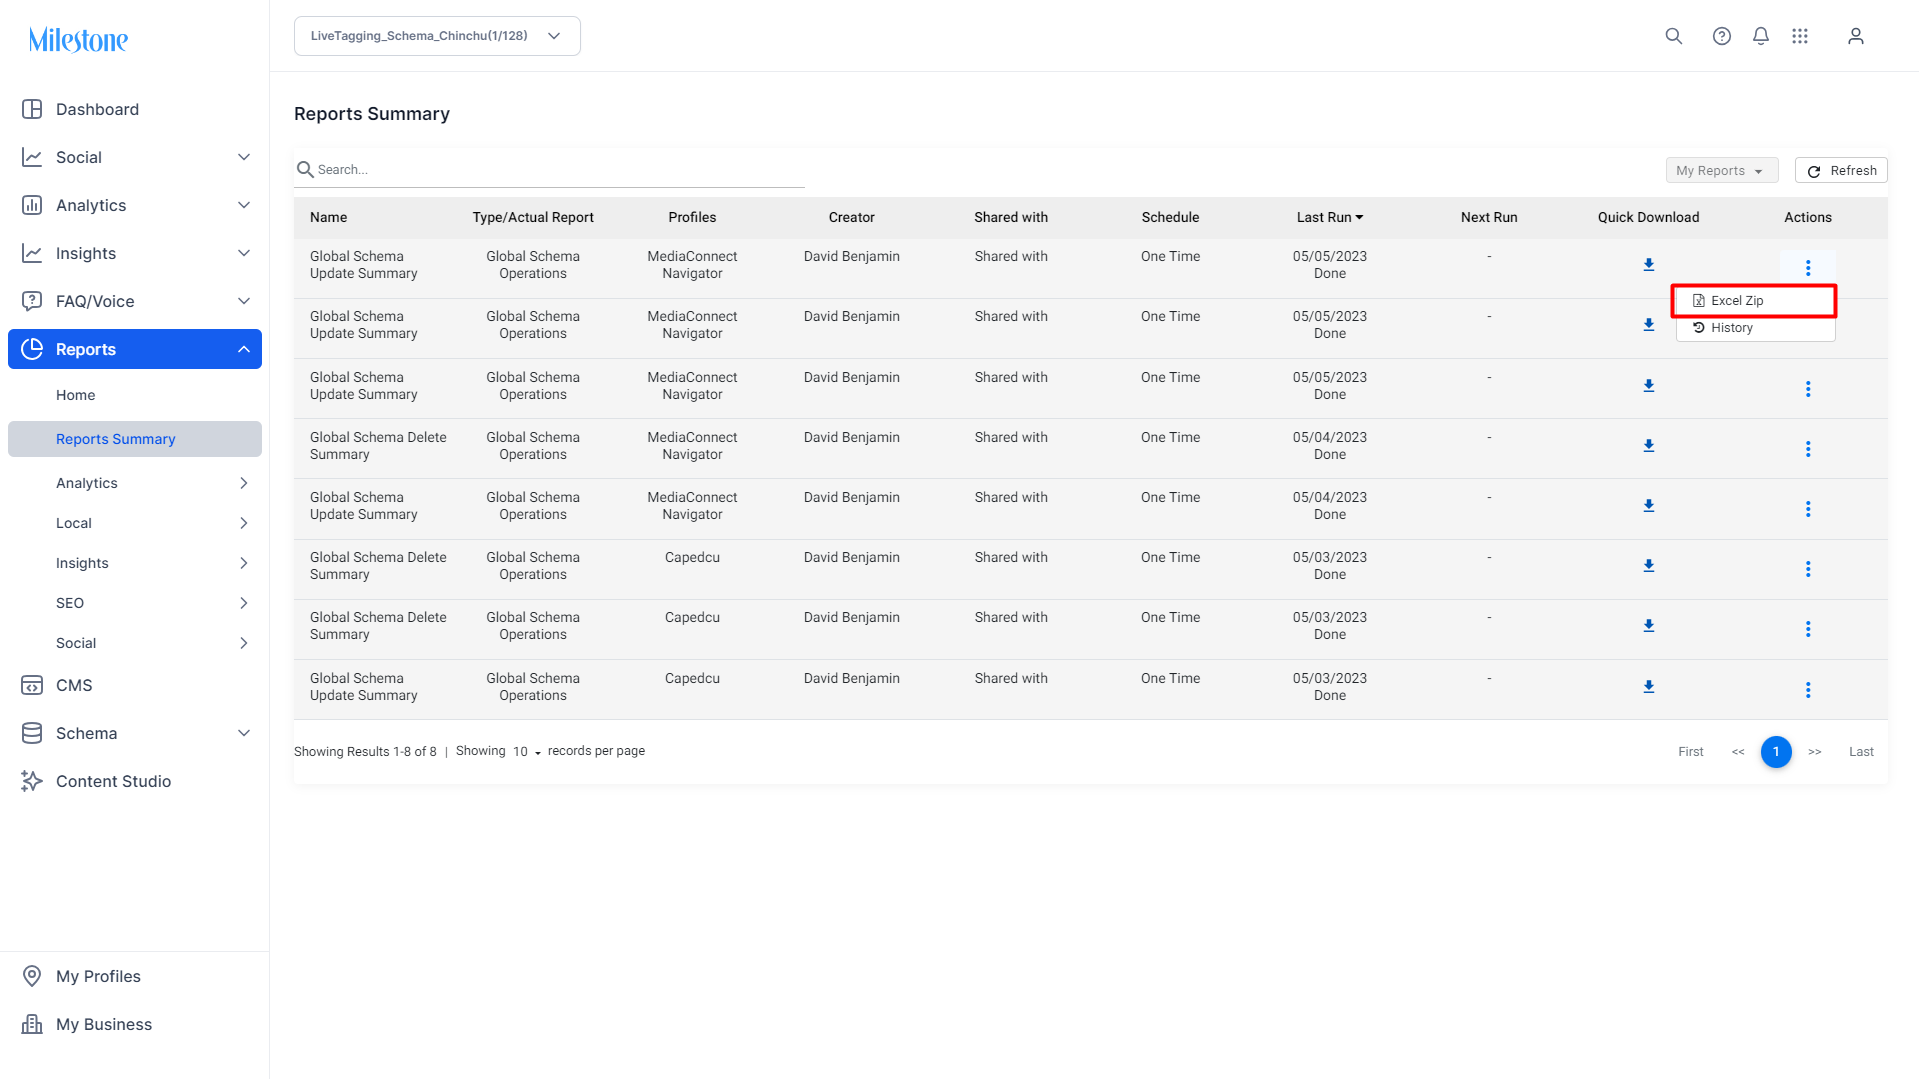This screenshot has height=1079, width=1919.
Task: Focus the reports Search field
Action: click(549, 170)
